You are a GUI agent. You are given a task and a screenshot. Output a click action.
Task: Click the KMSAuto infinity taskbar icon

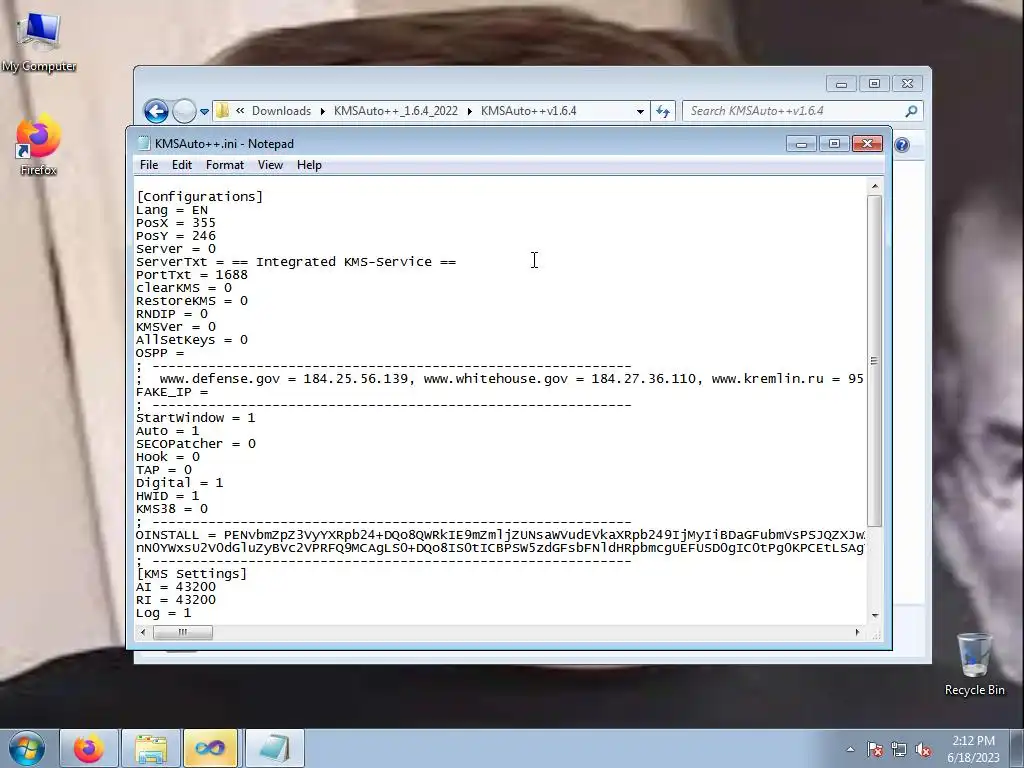pyautogui.click(x=210, y=748)
